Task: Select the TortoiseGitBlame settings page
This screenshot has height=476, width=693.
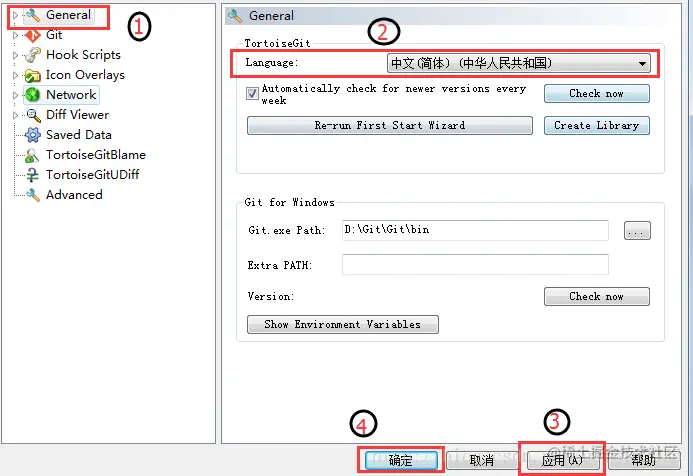Action: tap(96, 155)
